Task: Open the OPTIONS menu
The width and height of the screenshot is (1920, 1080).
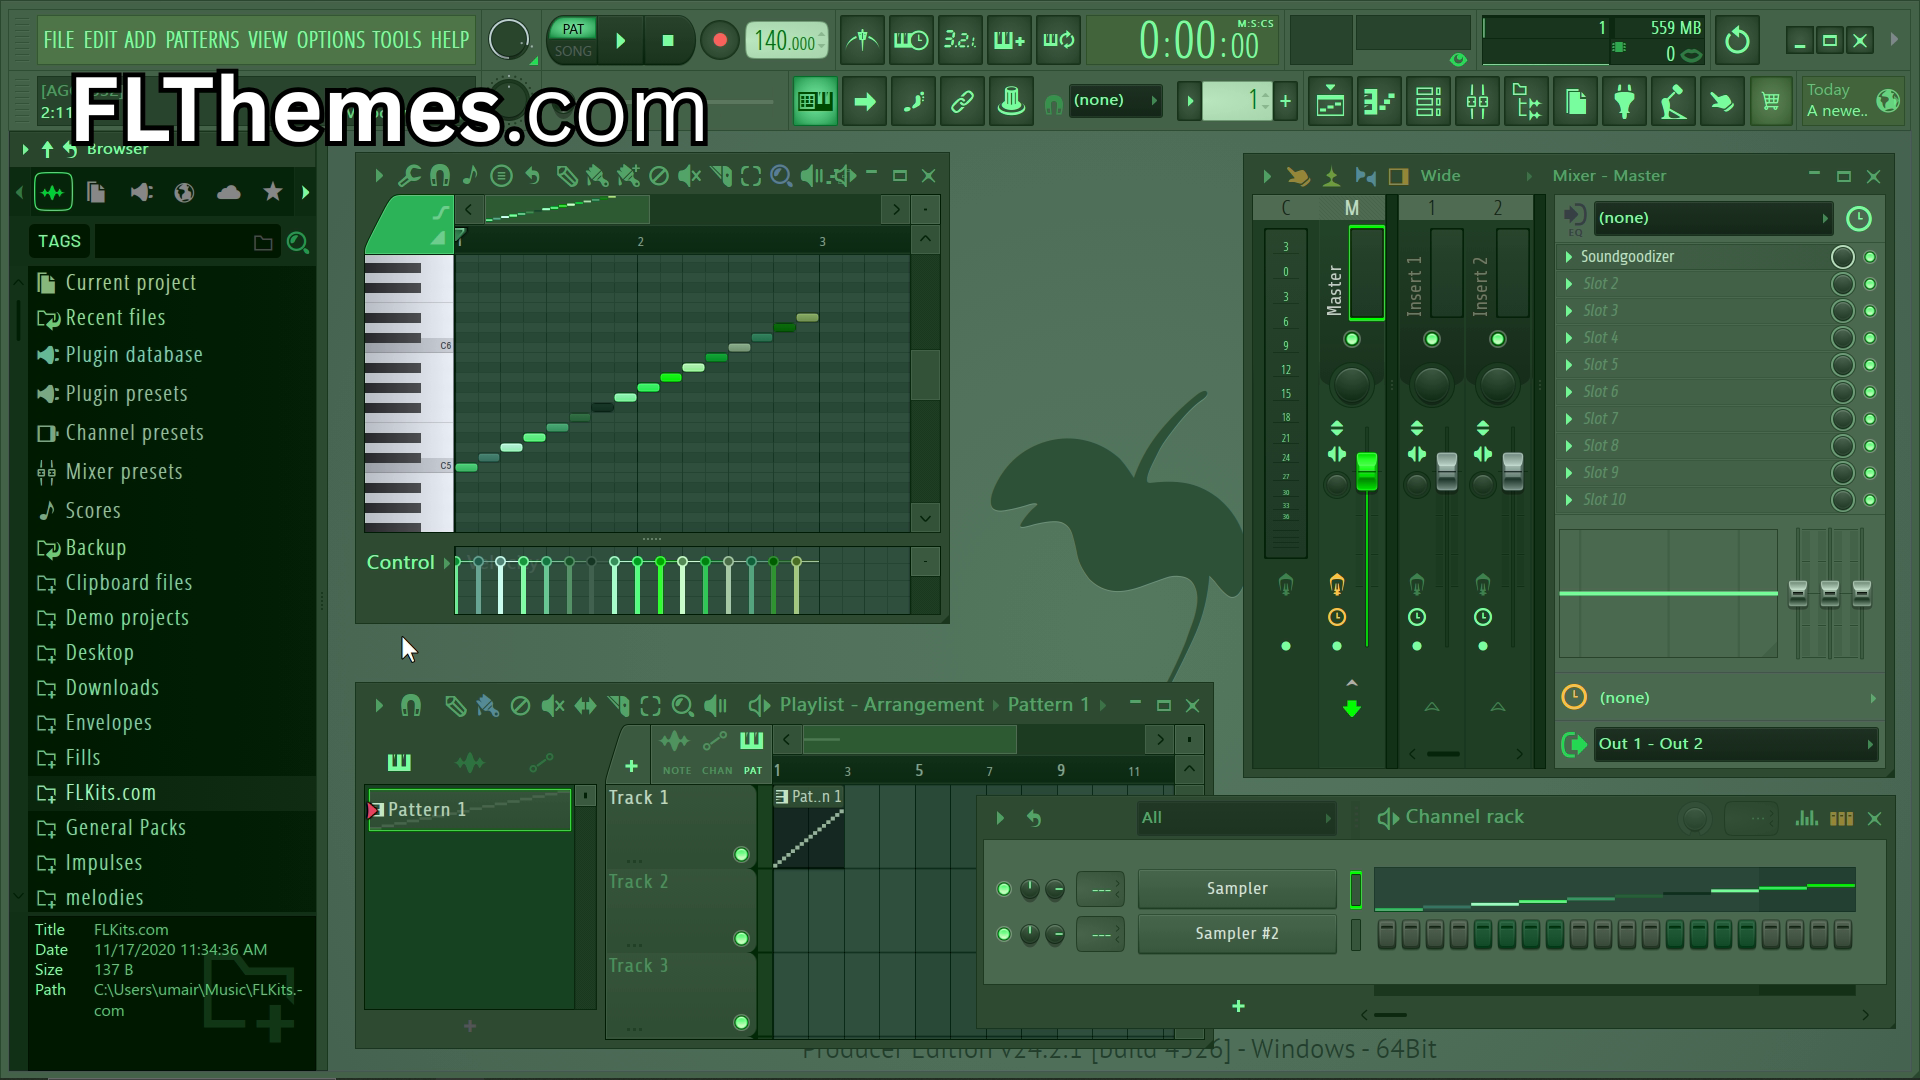Action: click(330, 40)
